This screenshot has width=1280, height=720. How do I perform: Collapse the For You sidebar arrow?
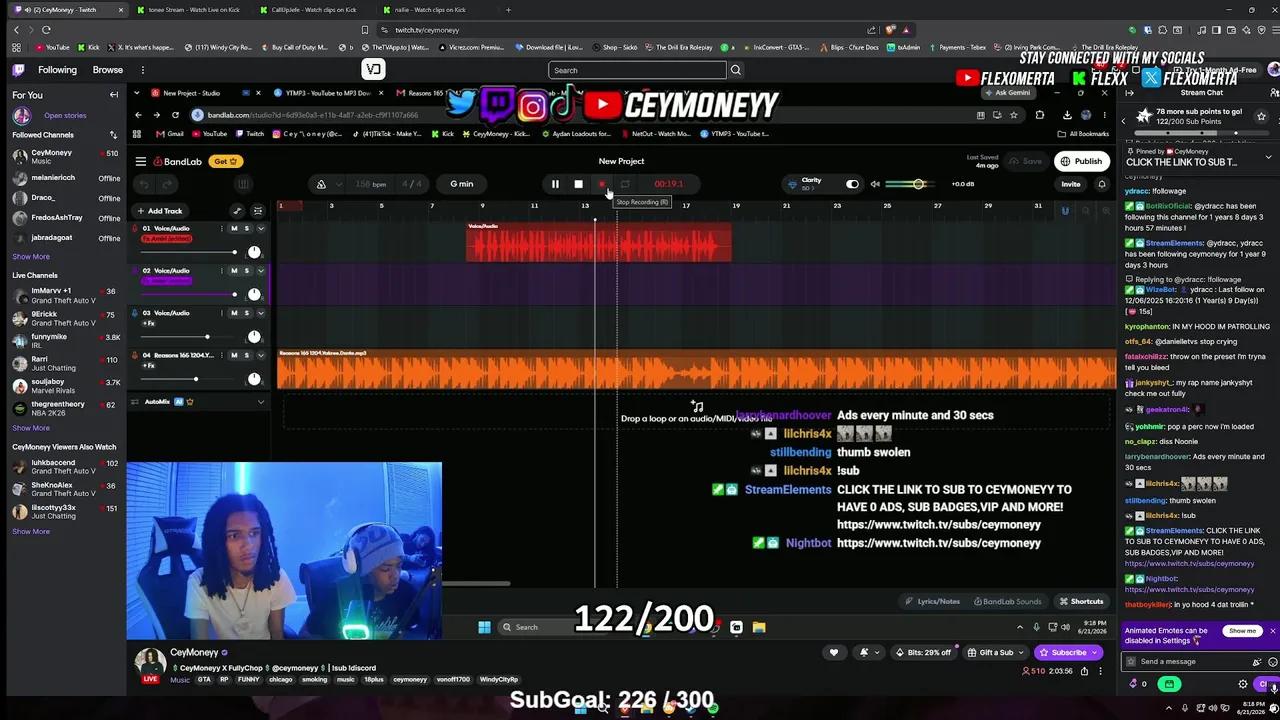(x=114, y=95)
